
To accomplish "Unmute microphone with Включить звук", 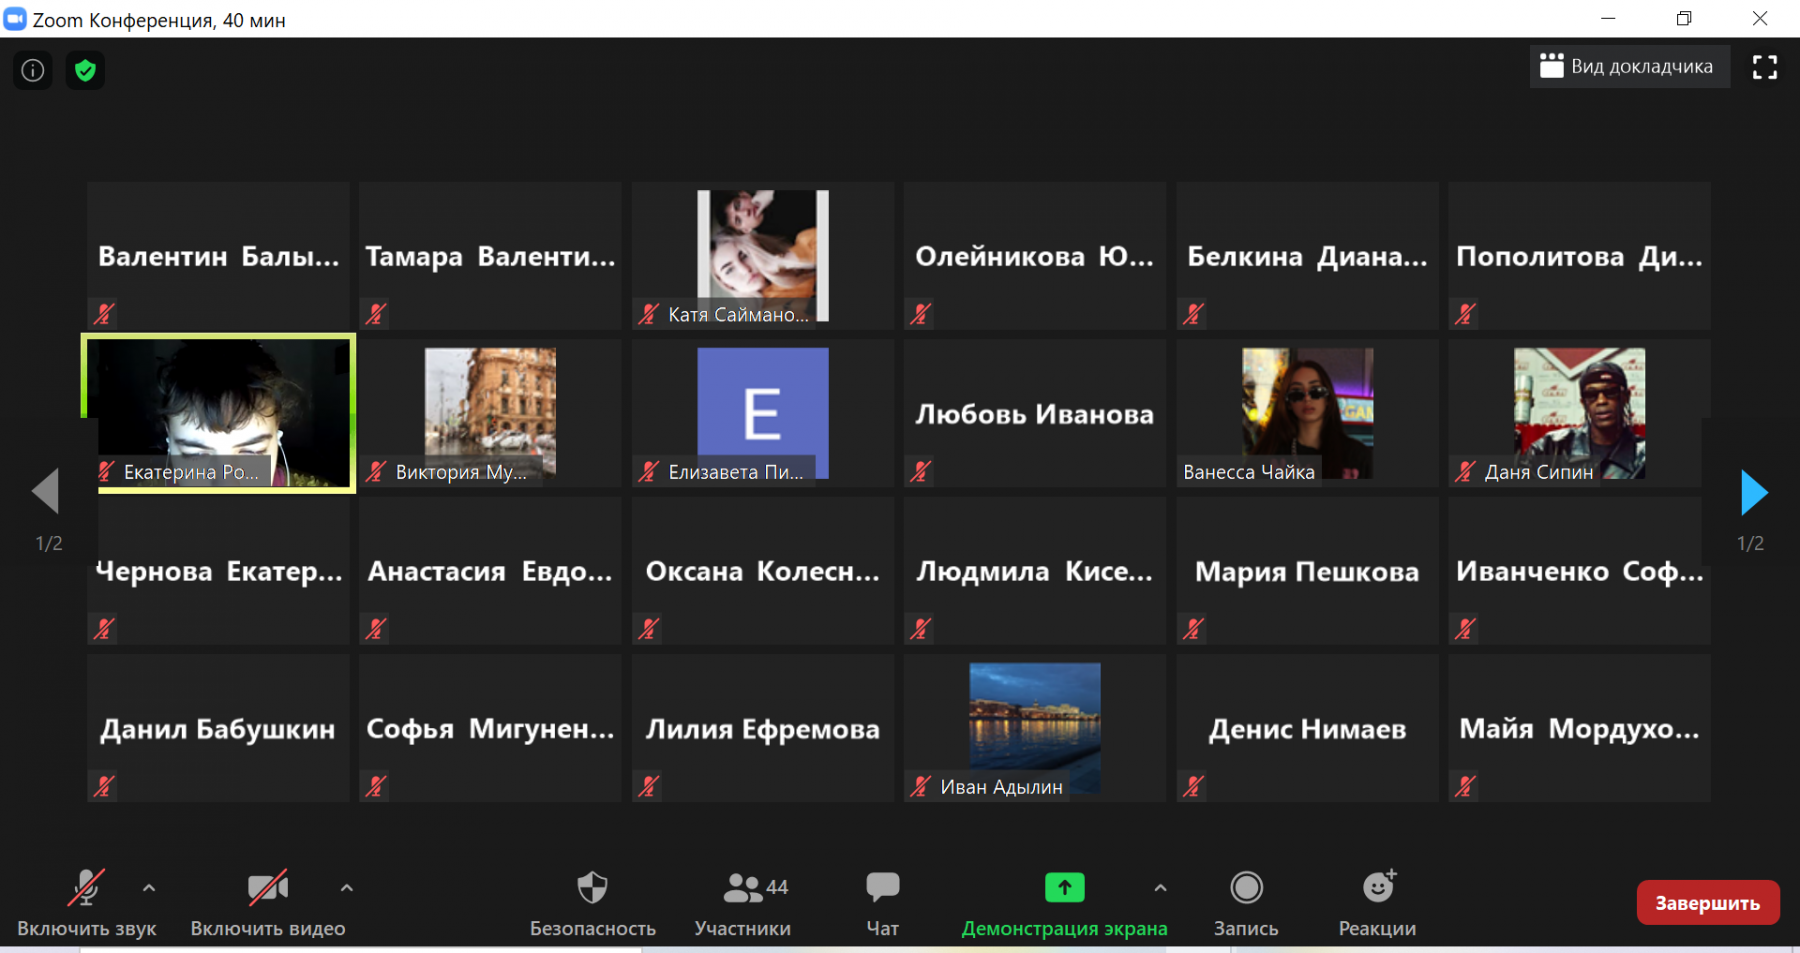I will pyautogui.click(x=86, y=903).
